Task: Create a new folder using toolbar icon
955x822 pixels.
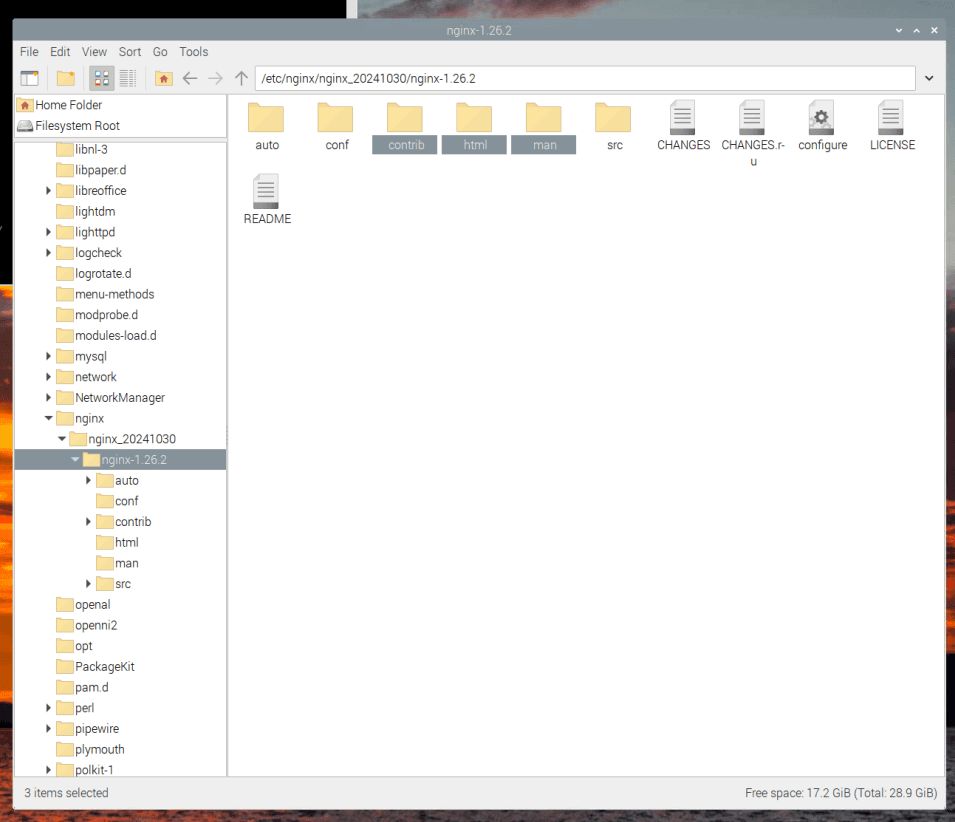Action: pos(66,78)
